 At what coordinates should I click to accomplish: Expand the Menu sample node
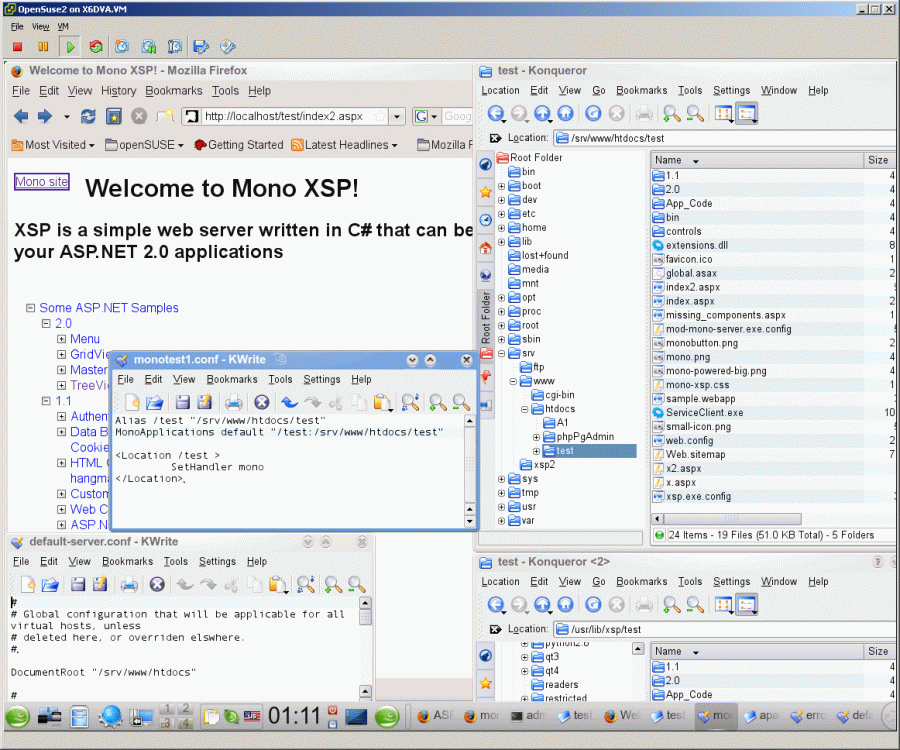[61, 339]
